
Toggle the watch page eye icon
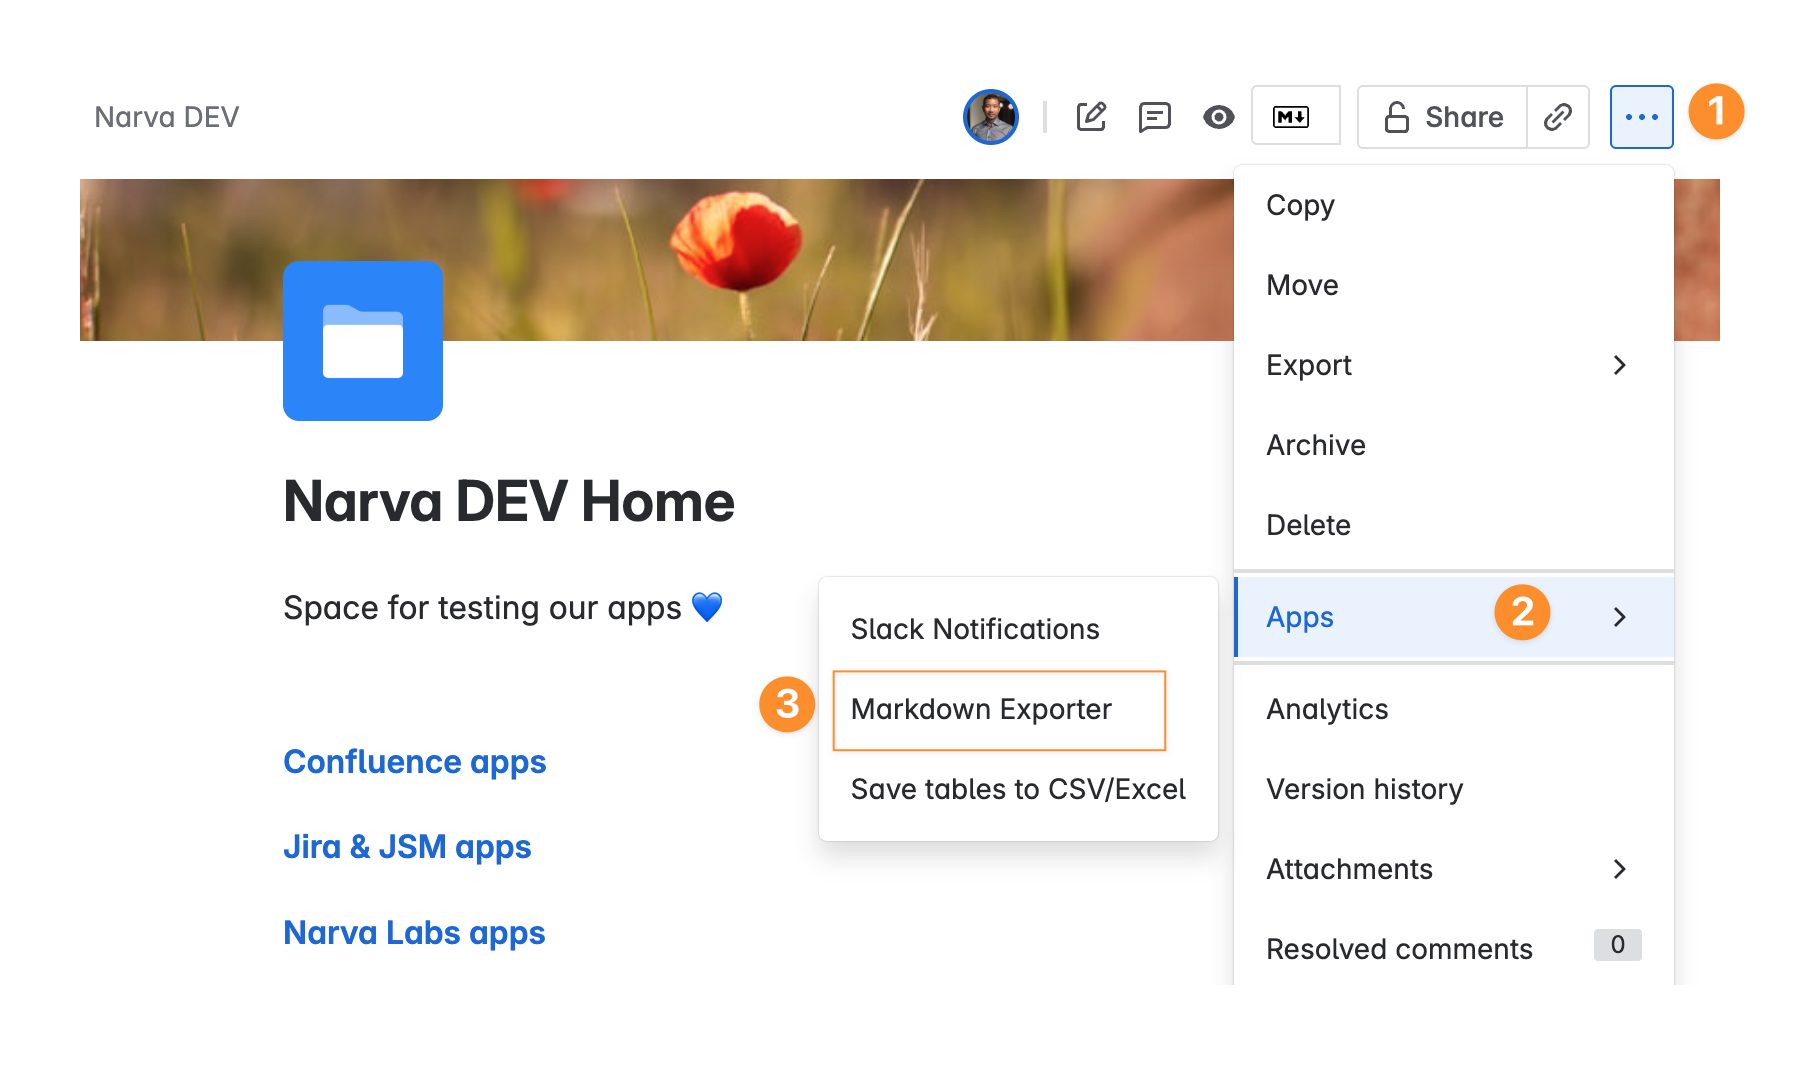(x=1218, y=117)
